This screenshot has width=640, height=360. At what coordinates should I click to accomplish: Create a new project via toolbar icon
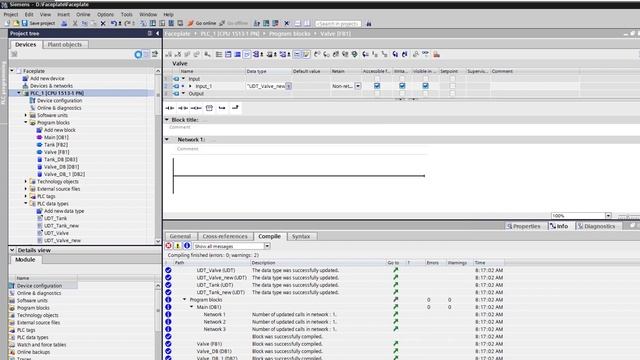click(7, 23)
